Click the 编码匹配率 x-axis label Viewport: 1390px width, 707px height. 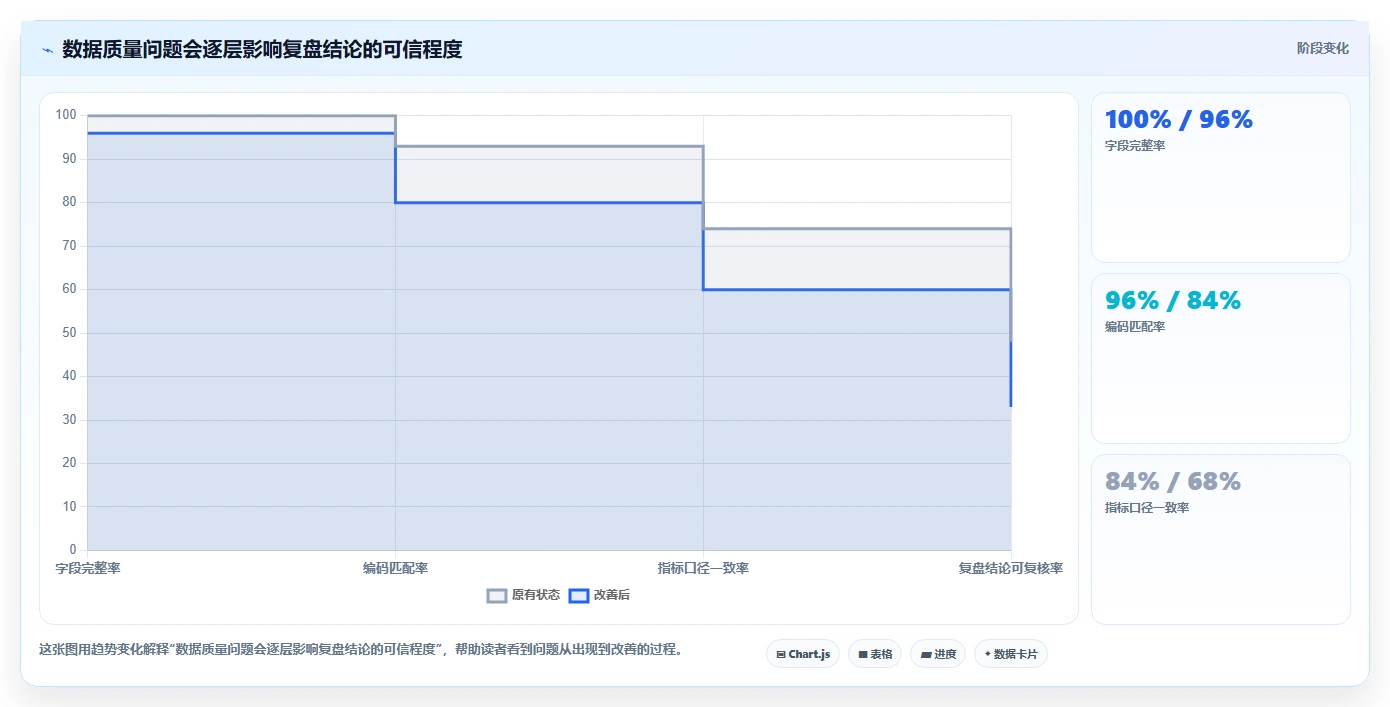pyautogui.click(x=395, y=568)
